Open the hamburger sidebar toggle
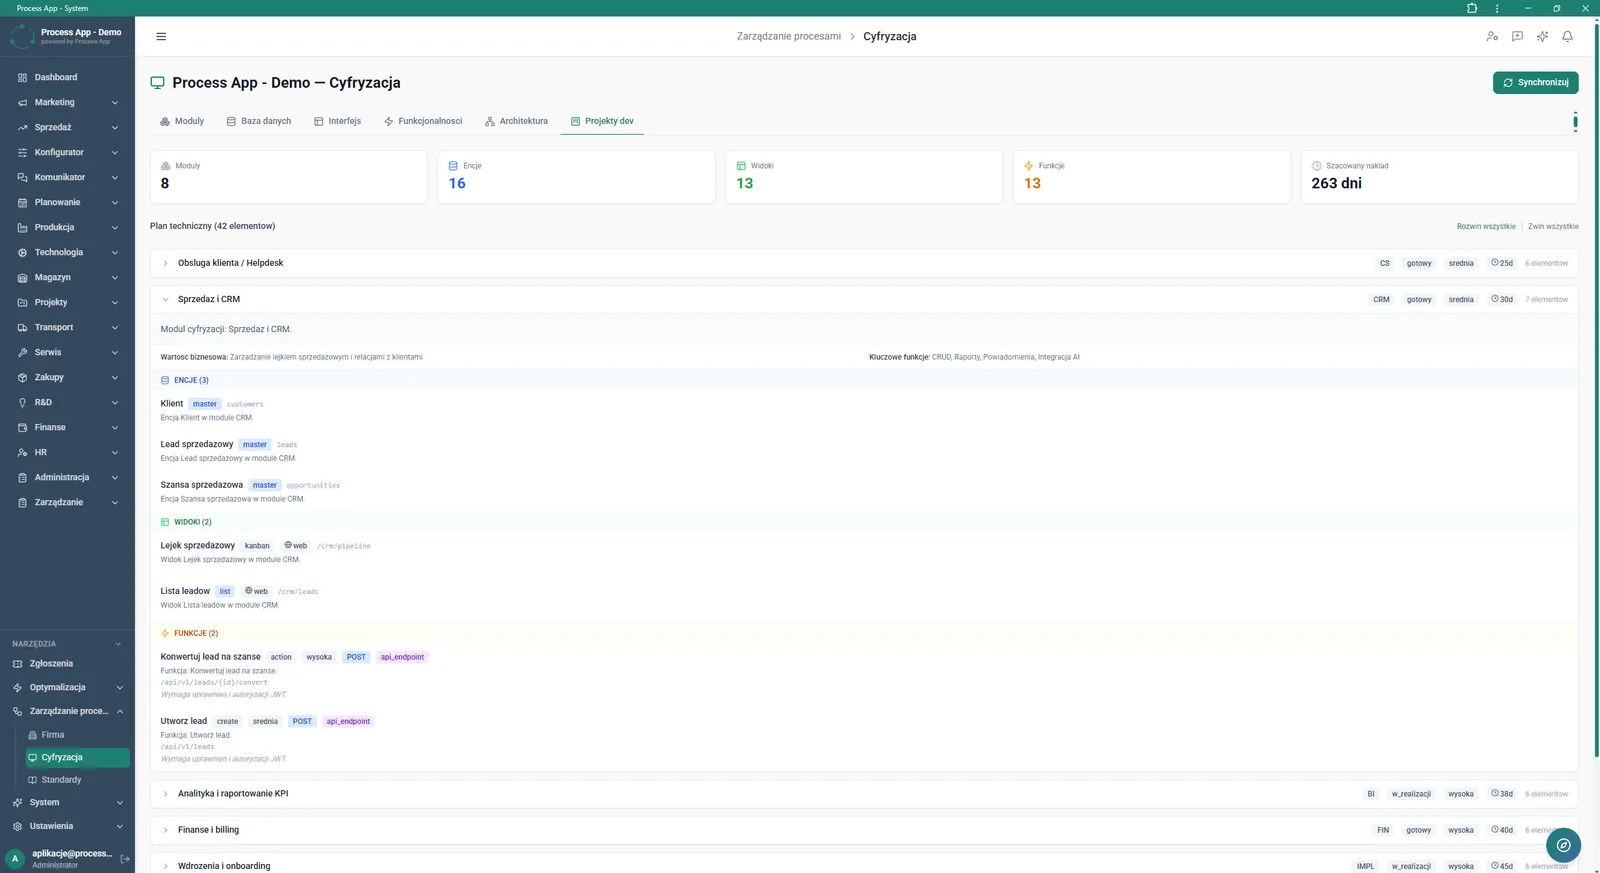The image size is (1600, 873). click(161, 36)
